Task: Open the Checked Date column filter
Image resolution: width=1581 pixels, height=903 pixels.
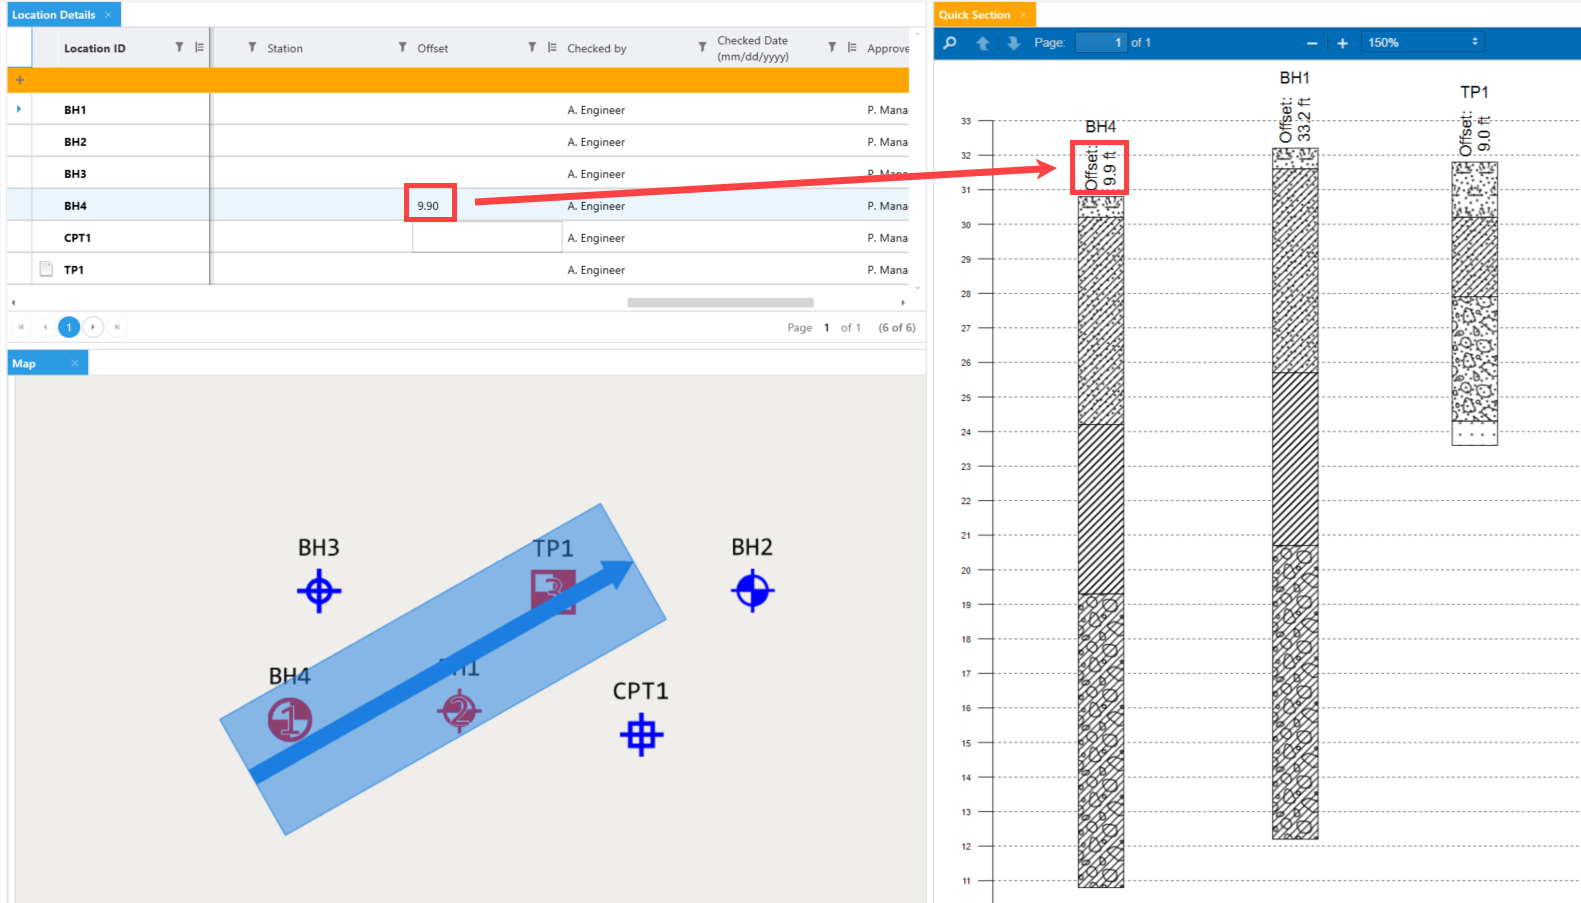Action: point(832,47)
